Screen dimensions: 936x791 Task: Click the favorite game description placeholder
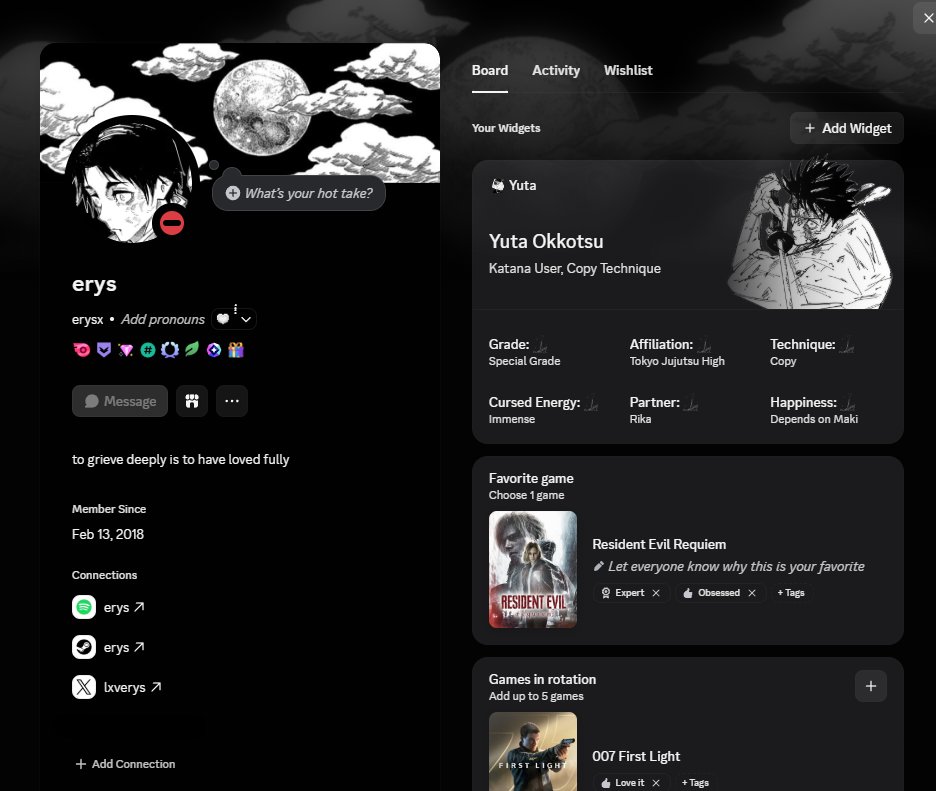(x=736, y=566)
